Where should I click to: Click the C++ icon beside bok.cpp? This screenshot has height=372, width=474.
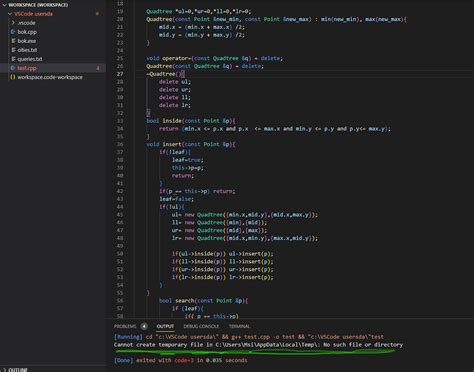click(13, 32)
